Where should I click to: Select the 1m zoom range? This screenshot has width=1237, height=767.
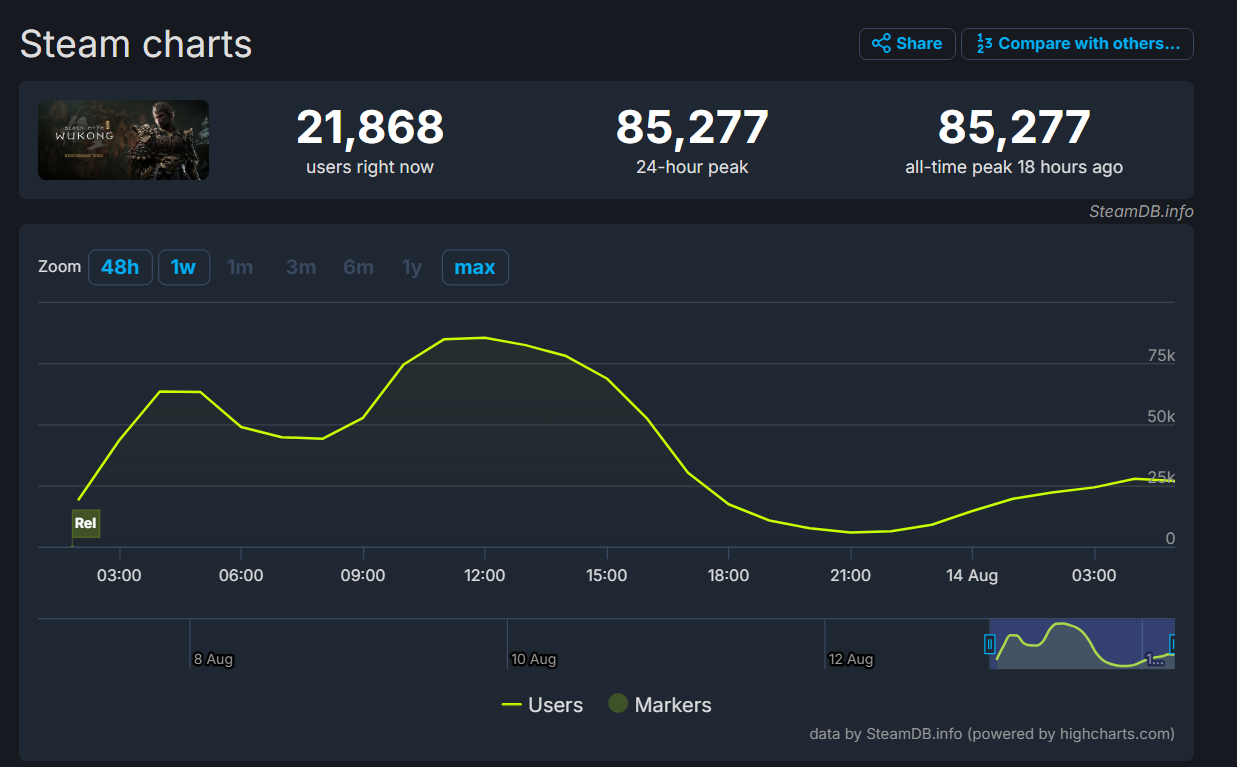[240, 267]
